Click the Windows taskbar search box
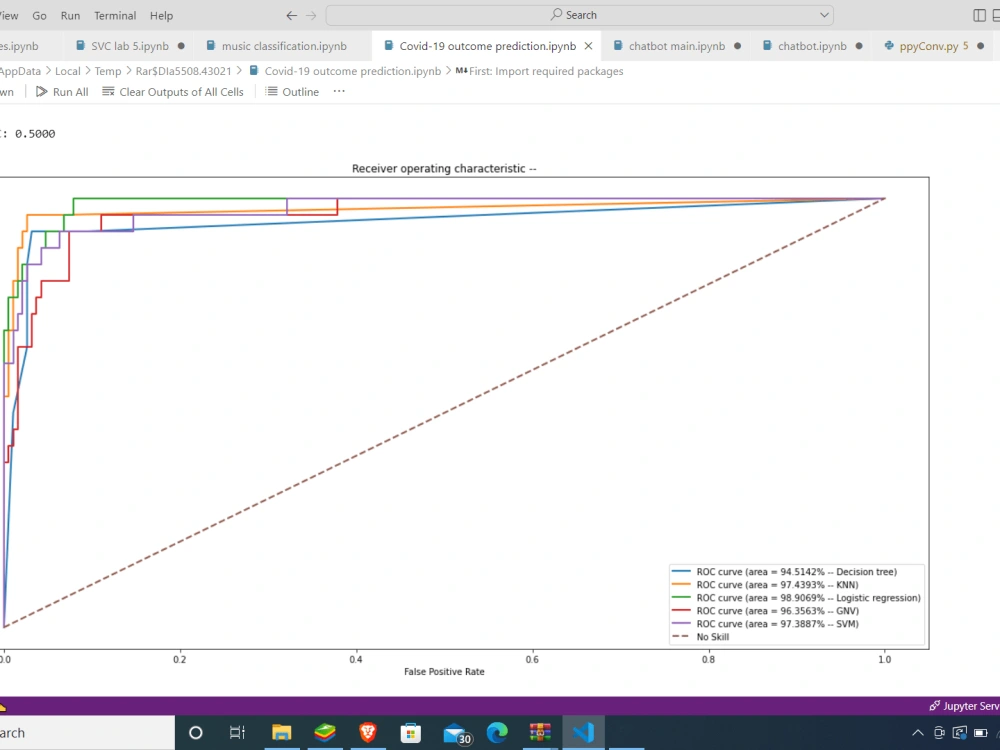 [x=87, y=733]
